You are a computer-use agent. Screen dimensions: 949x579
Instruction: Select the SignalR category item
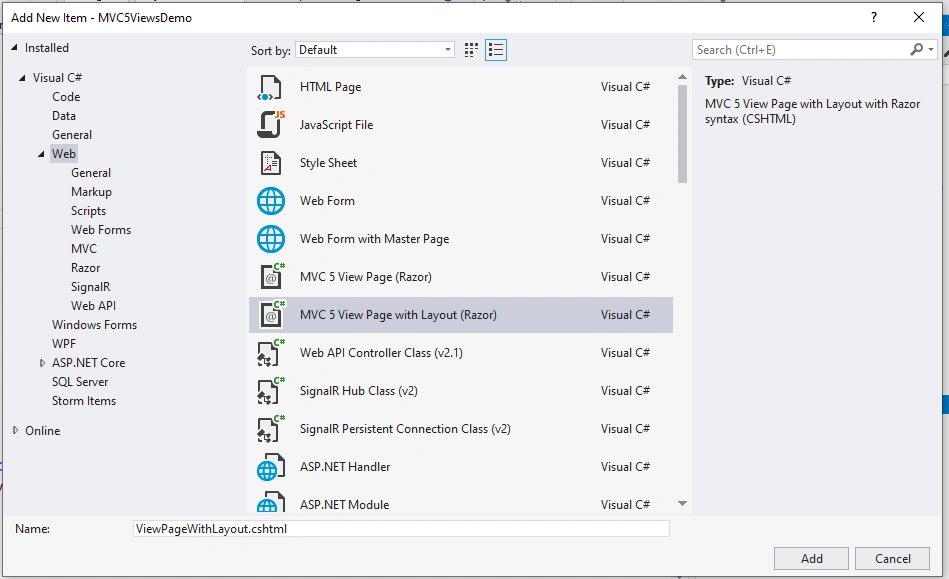(90, 287)
